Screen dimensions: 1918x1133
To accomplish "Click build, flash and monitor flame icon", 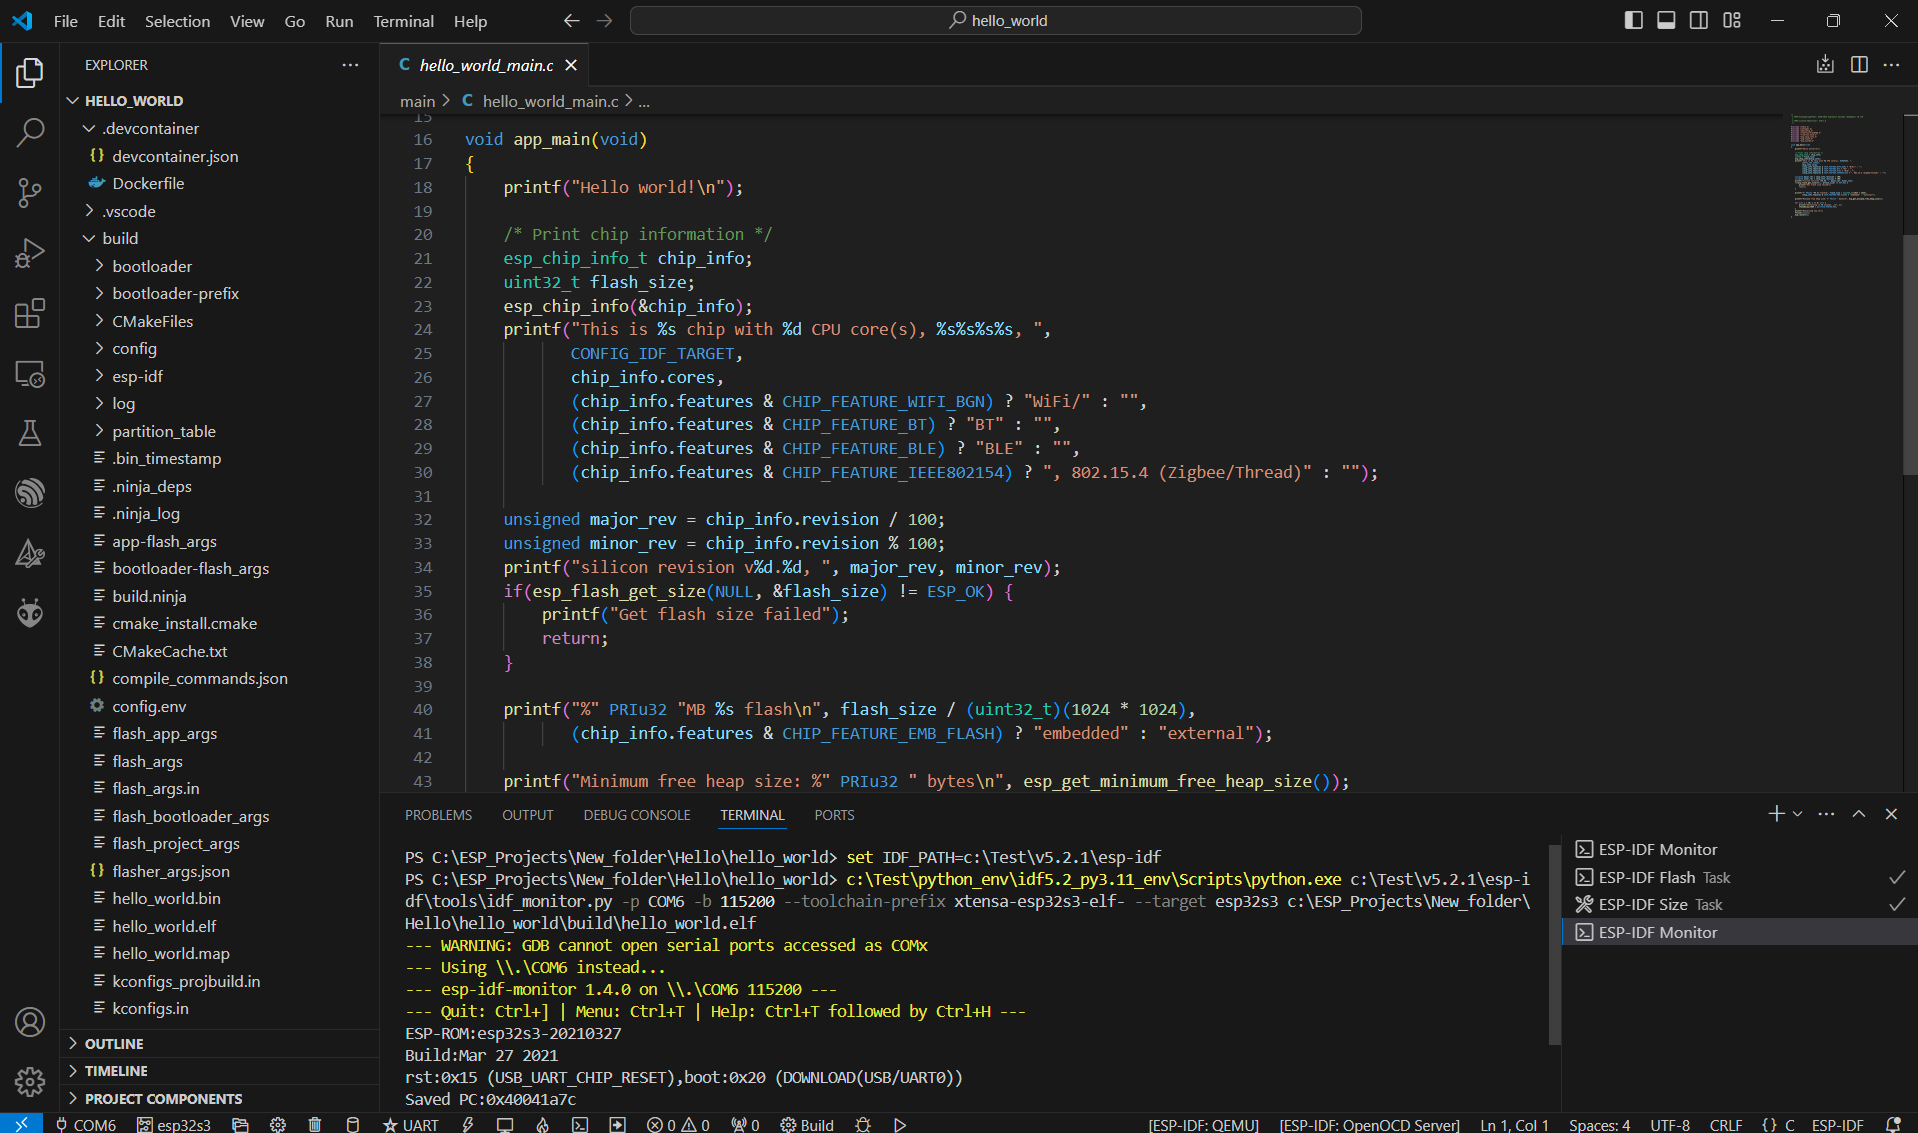I will click(x=542, y=1124).
